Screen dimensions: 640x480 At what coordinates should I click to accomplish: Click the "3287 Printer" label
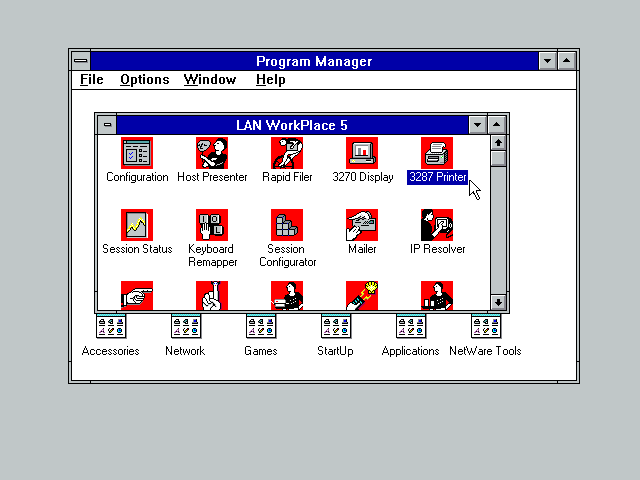(x=438, y=177)
